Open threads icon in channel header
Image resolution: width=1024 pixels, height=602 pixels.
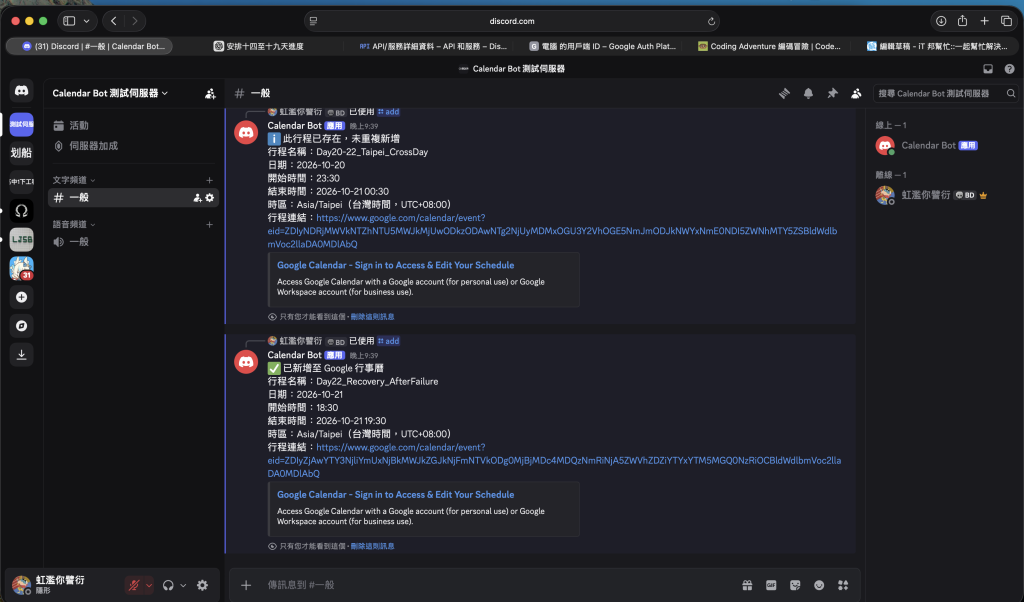coord(784,93)
